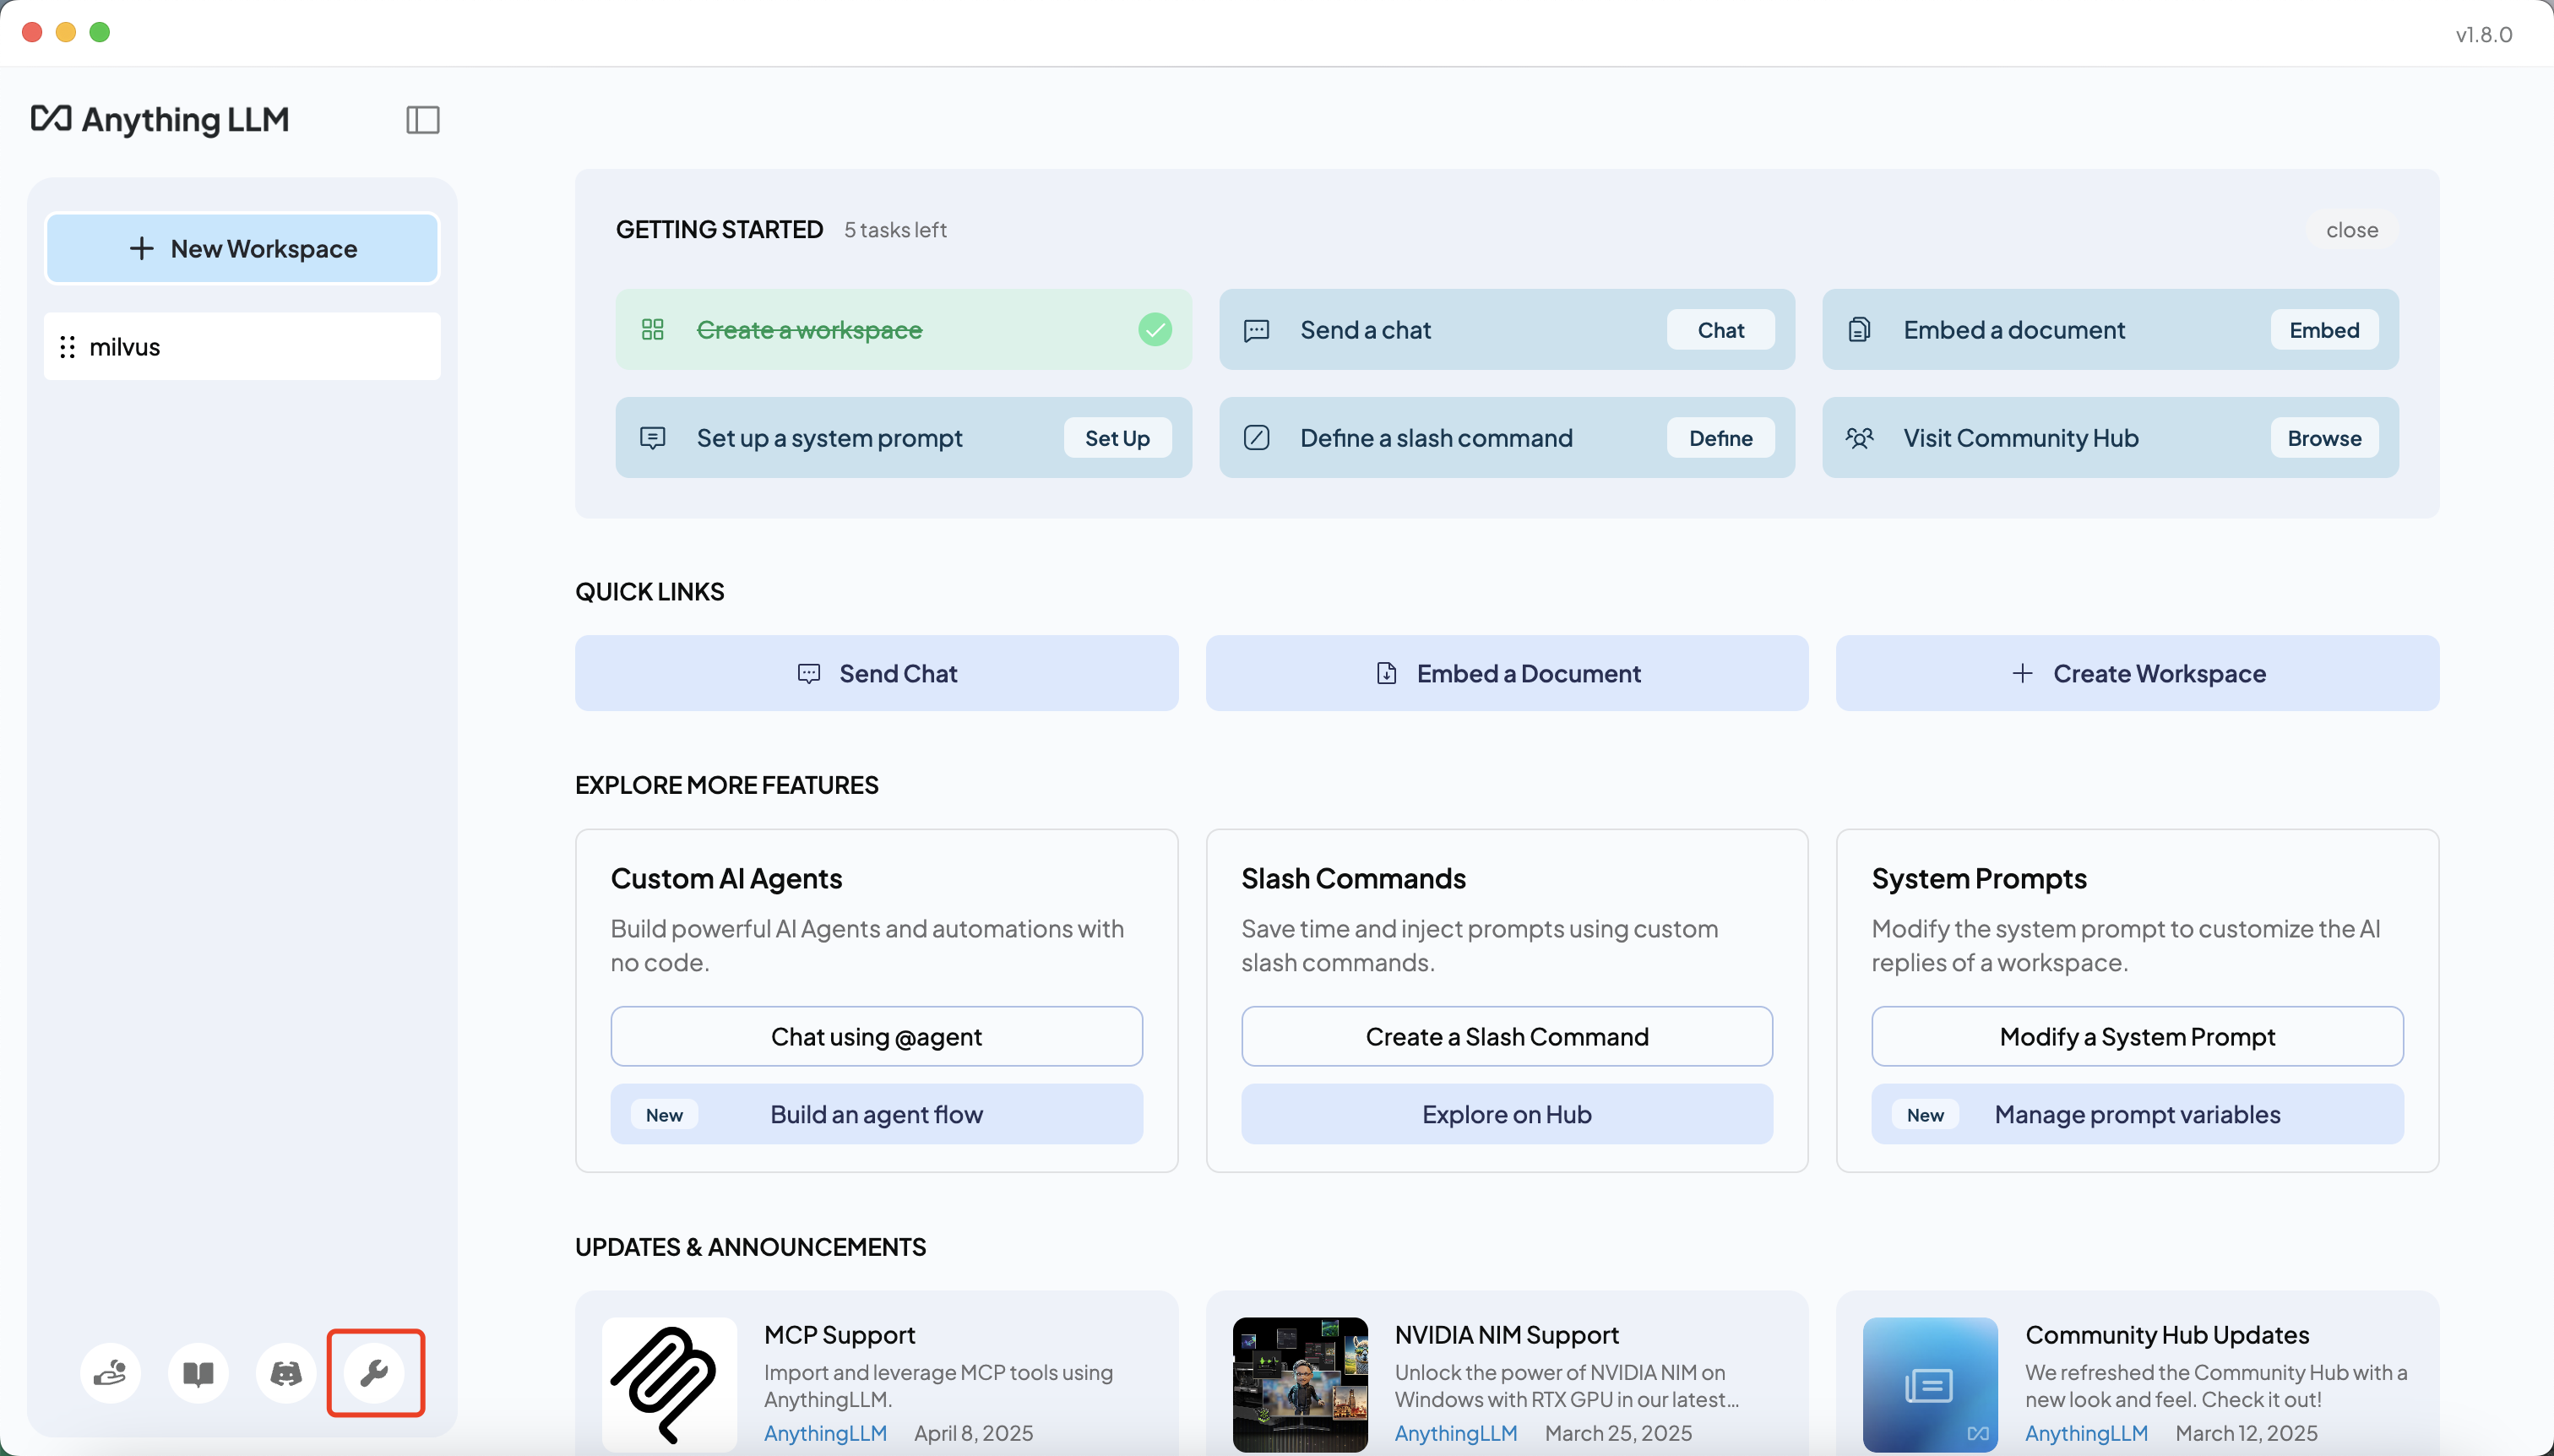The image size is (2554, 1456).
Task: Click the Anything LLM logo
Action: point(160,119)
